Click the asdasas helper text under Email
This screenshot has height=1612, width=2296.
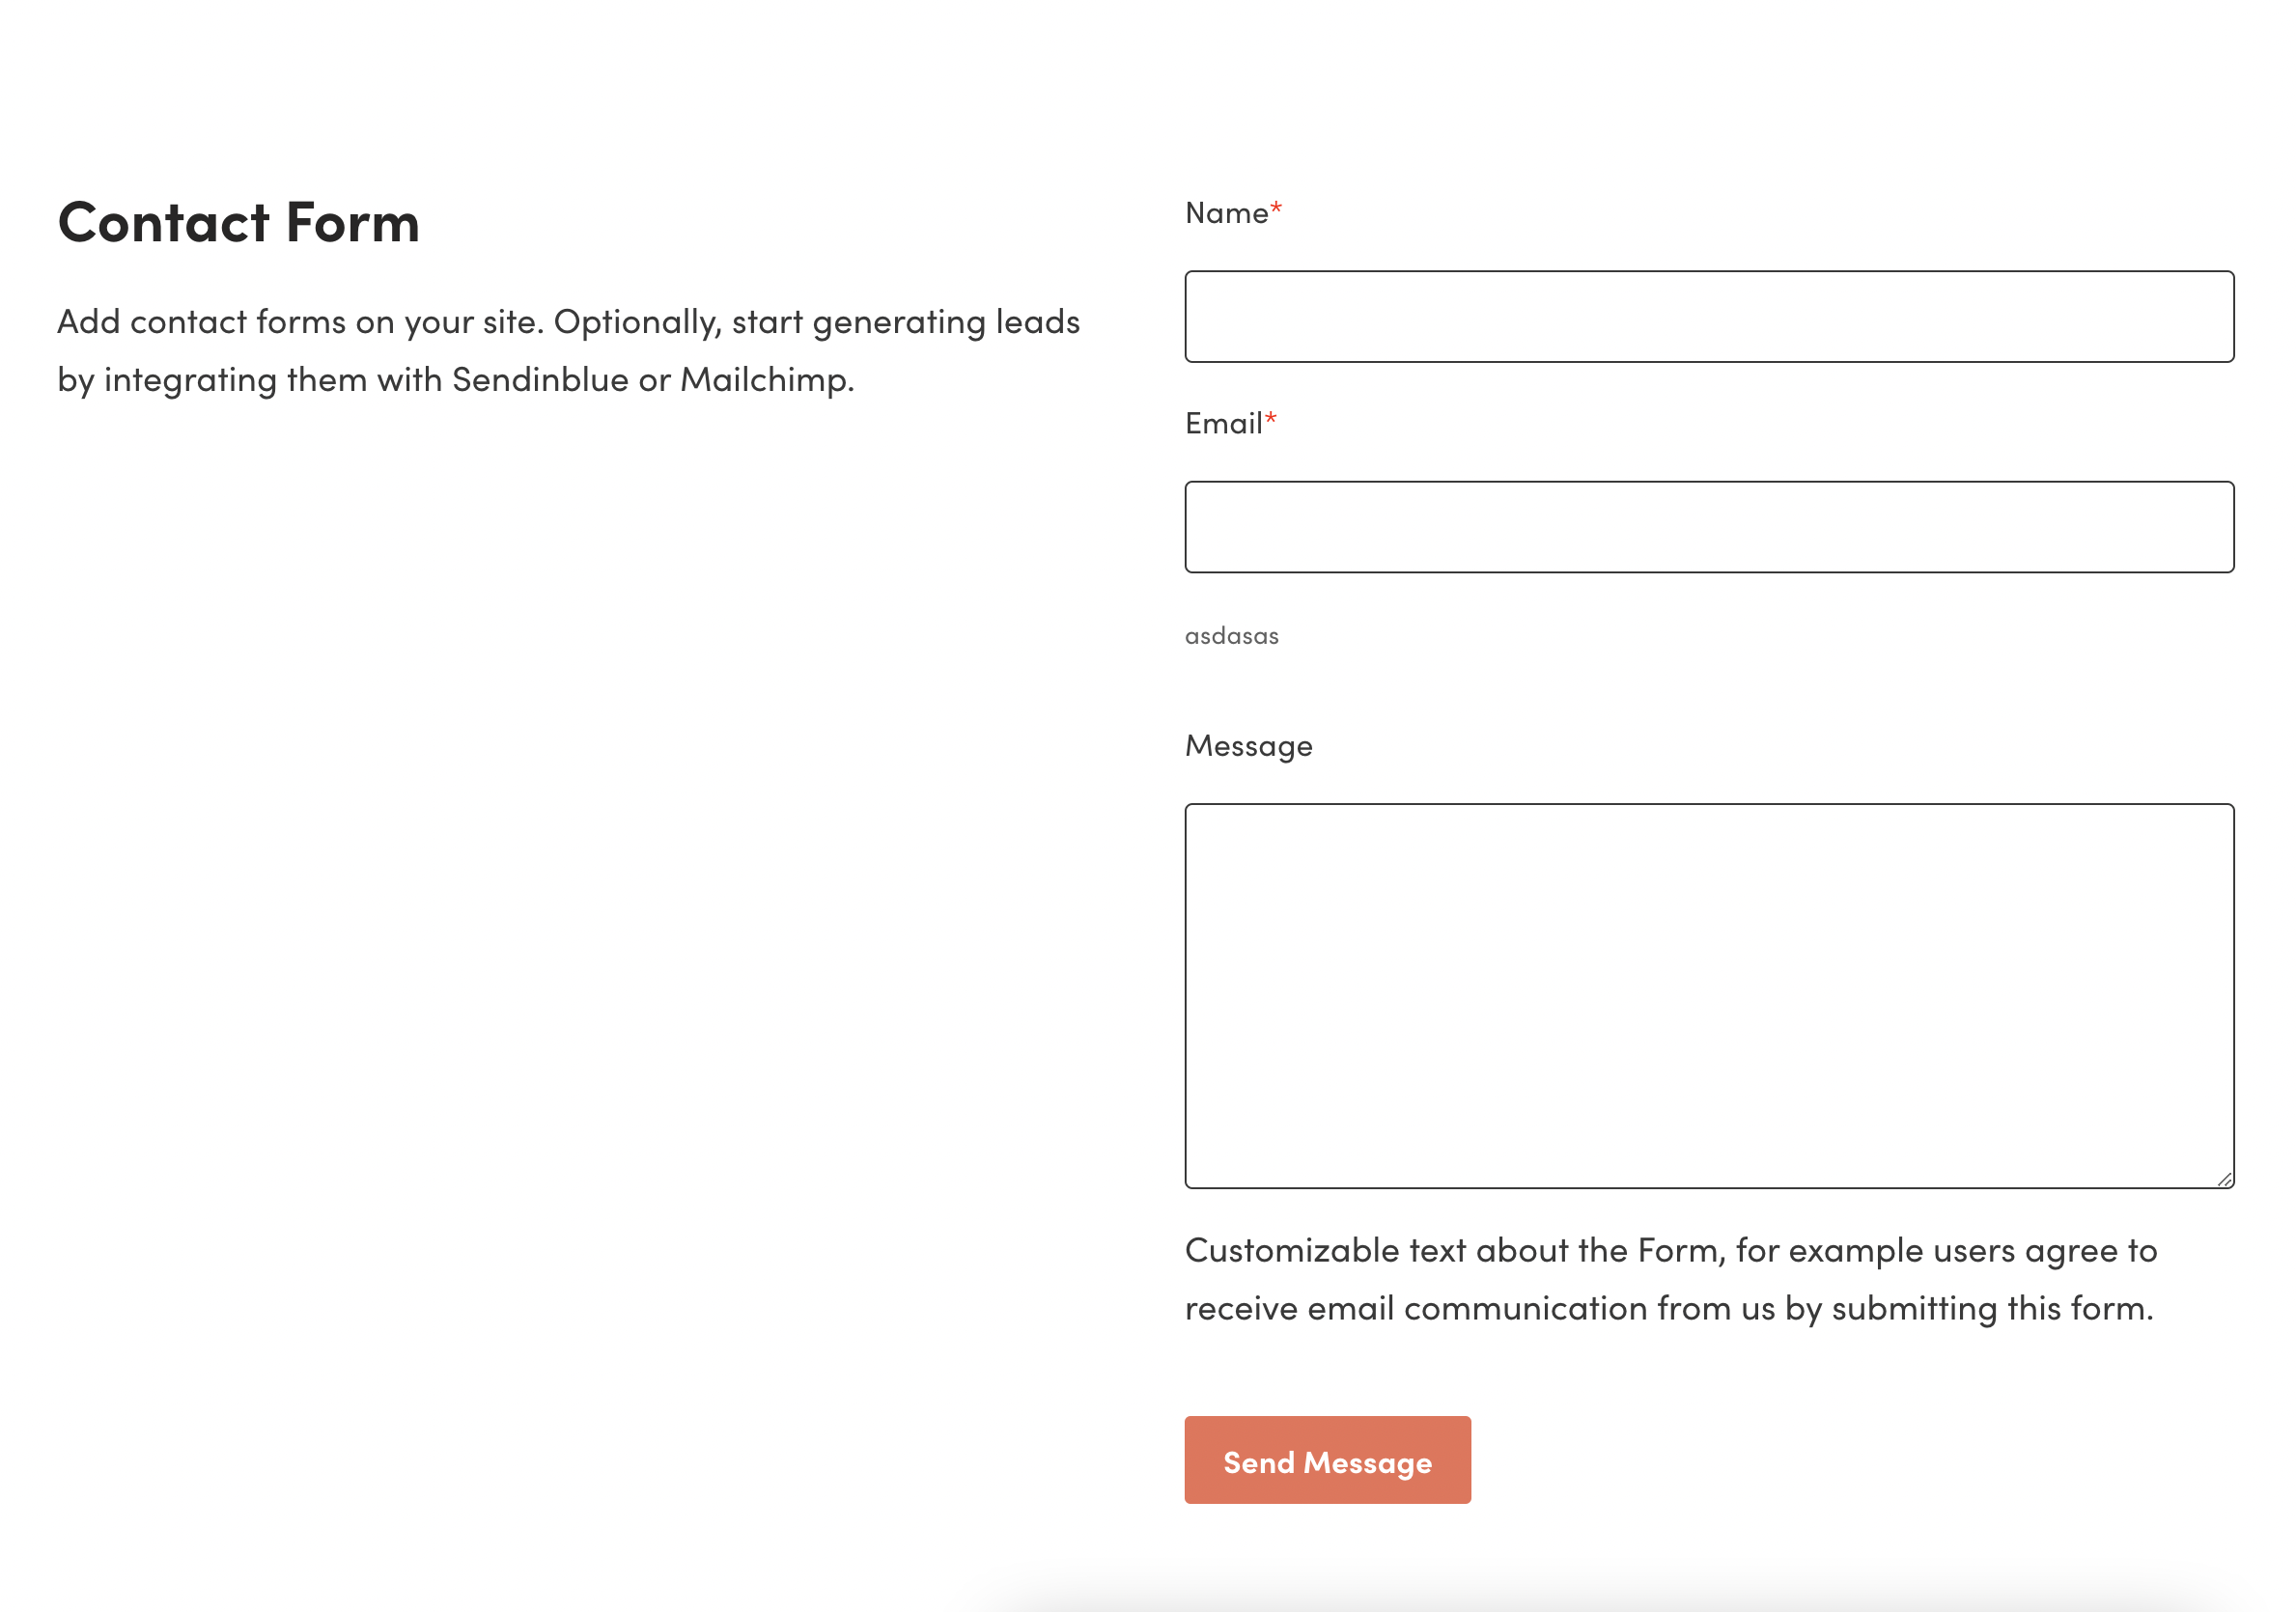1232,634
